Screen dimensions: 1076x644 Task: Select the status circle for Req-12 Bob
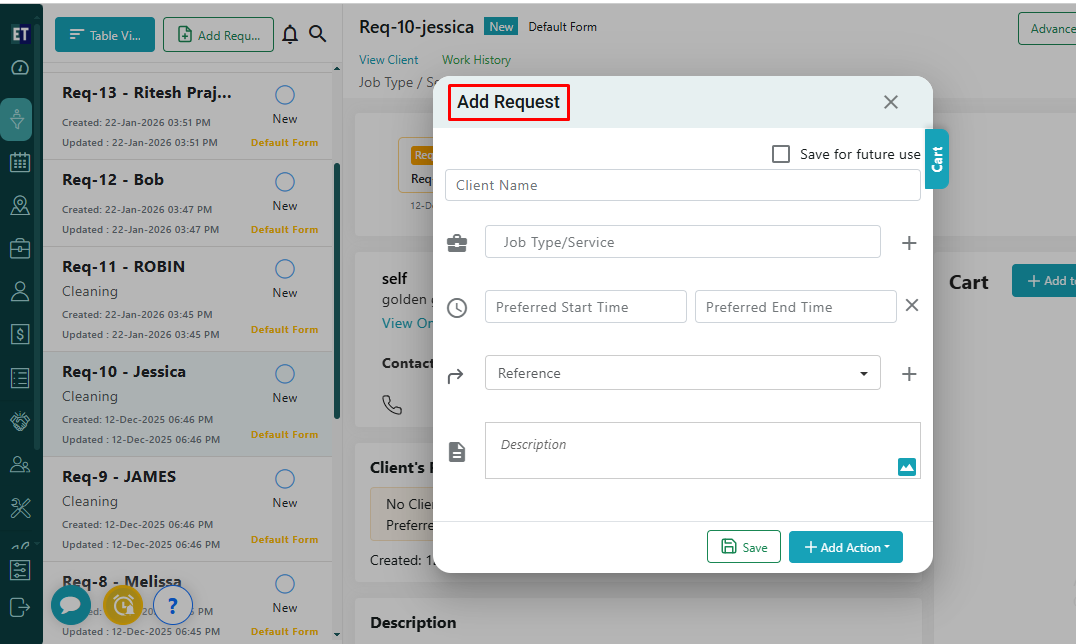point(285,182)
